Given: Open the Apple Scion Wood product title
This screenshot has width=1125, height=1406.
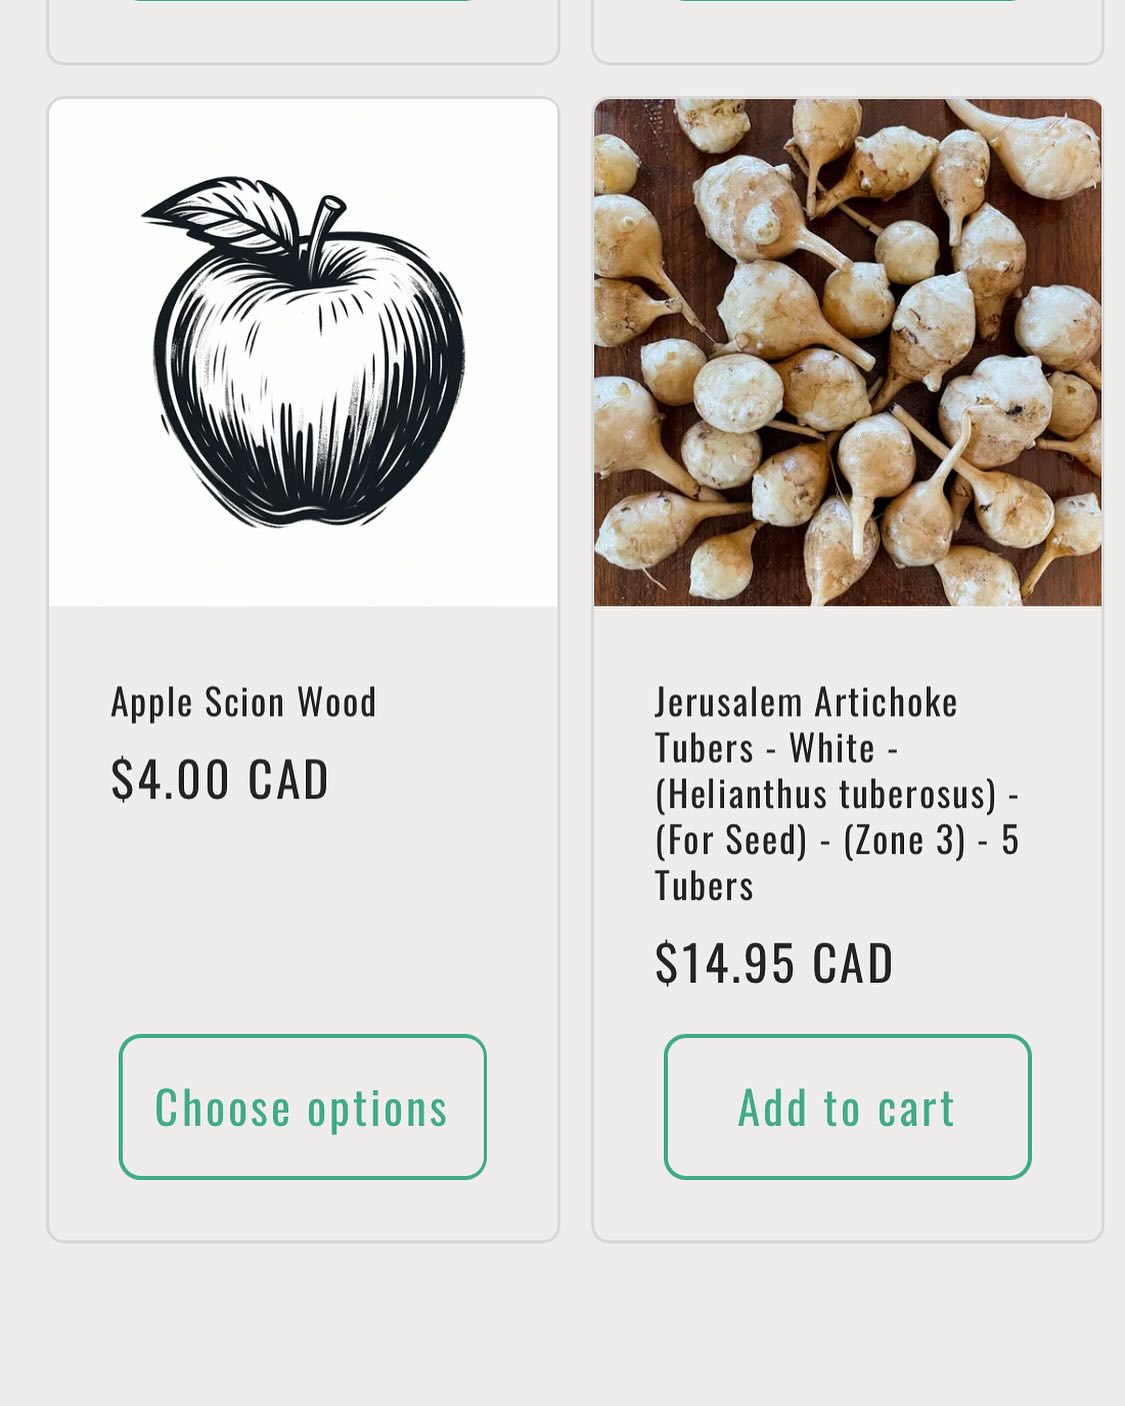Looking at the screenshot, I should pos(243,702).
